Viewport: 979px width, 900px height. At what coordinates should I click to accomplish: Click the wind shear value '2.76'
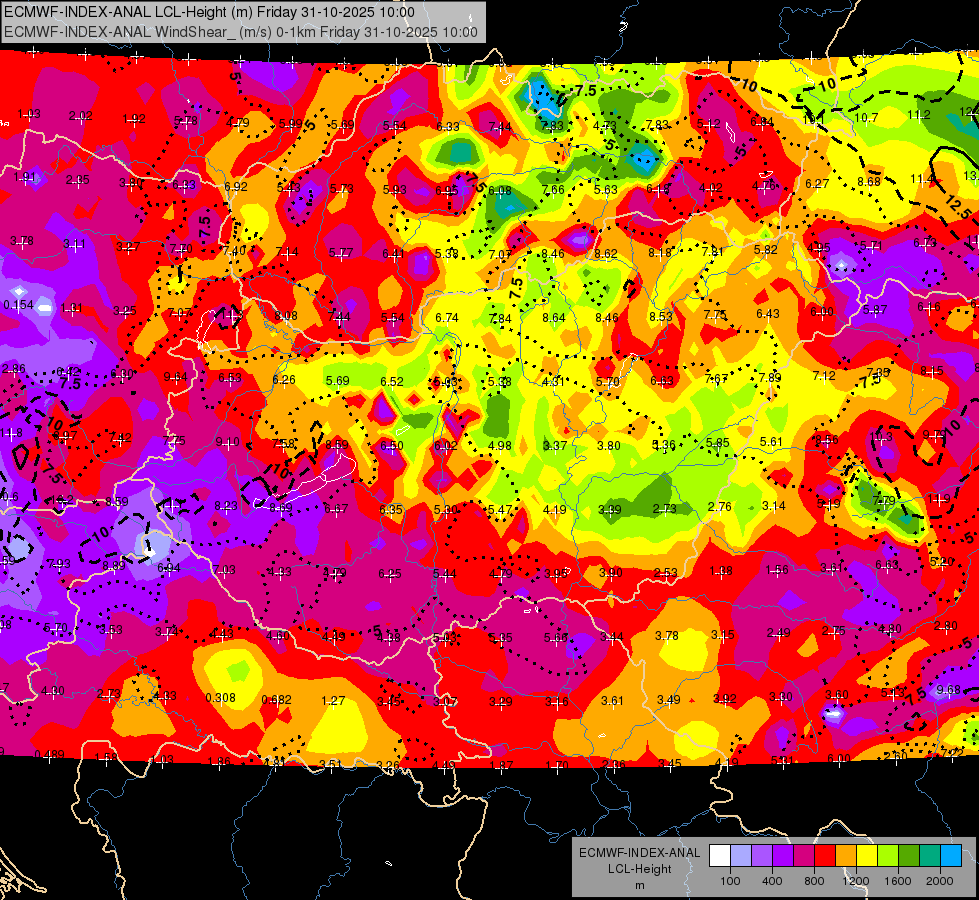click(720, 507)
